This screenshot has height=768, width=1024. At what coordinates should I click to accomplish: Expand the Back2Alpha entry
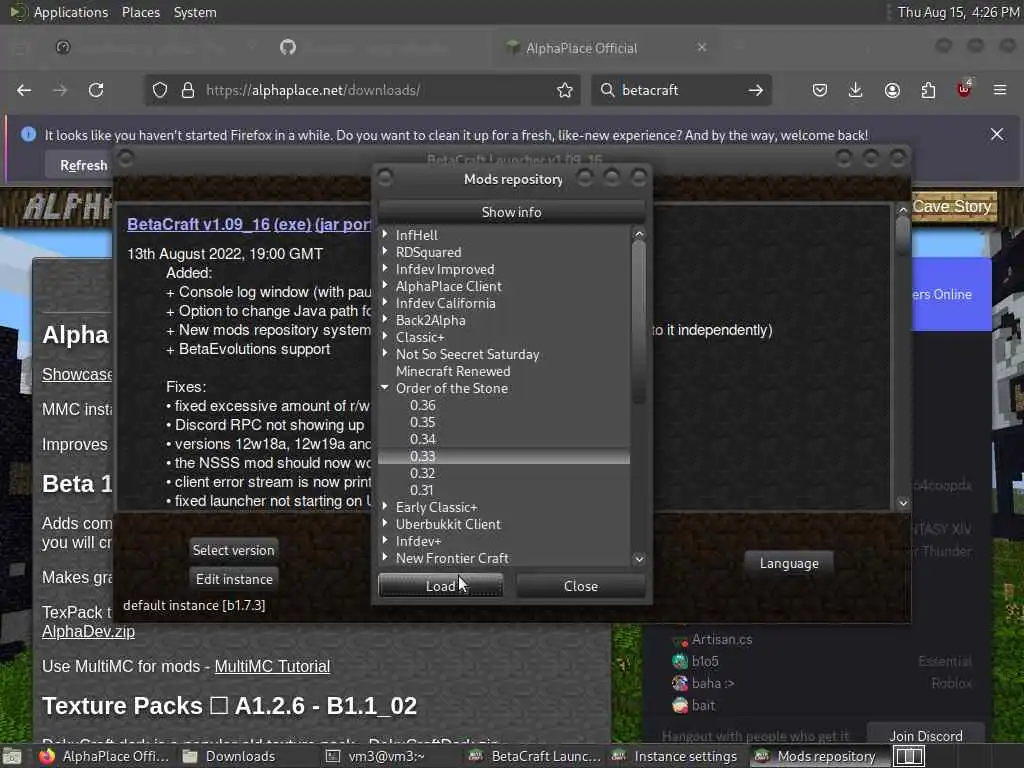(385, 319)
